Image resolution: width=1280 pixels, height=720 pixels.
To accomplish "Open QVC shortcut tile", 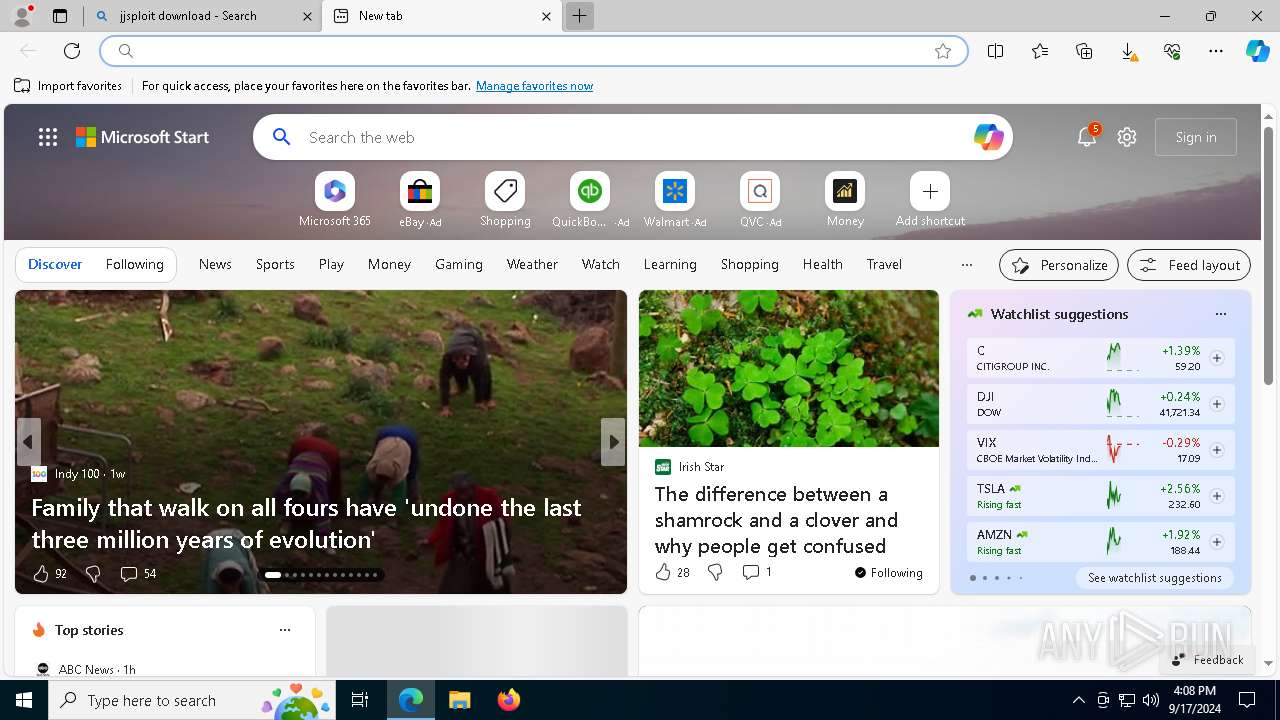I will click(x=760, y=199).
